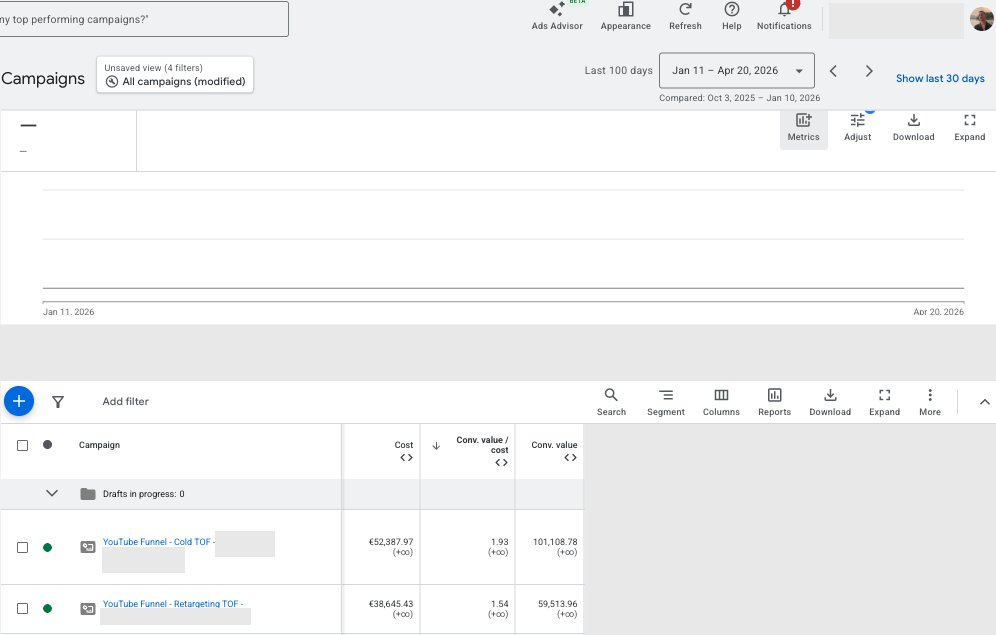Expand the Conv. value / cost column arrows

point(501,462)
